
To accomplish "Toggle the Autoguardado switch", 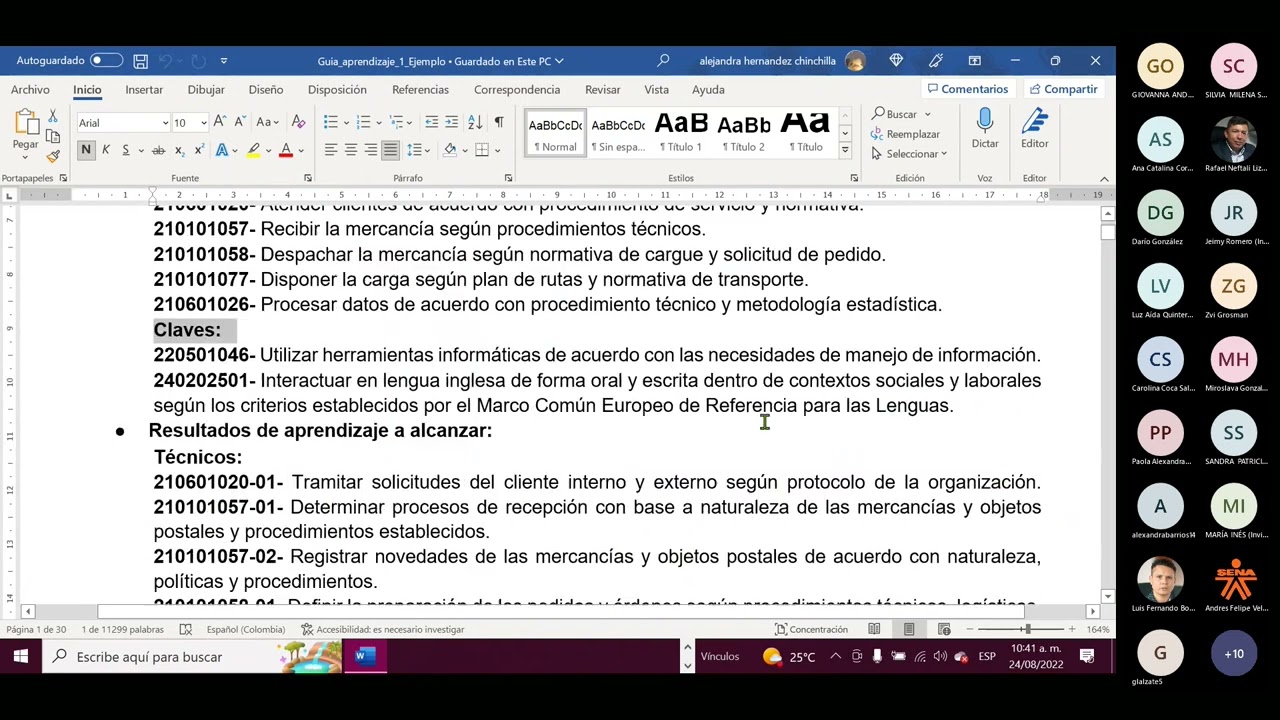I will click(x=106, y=61).
